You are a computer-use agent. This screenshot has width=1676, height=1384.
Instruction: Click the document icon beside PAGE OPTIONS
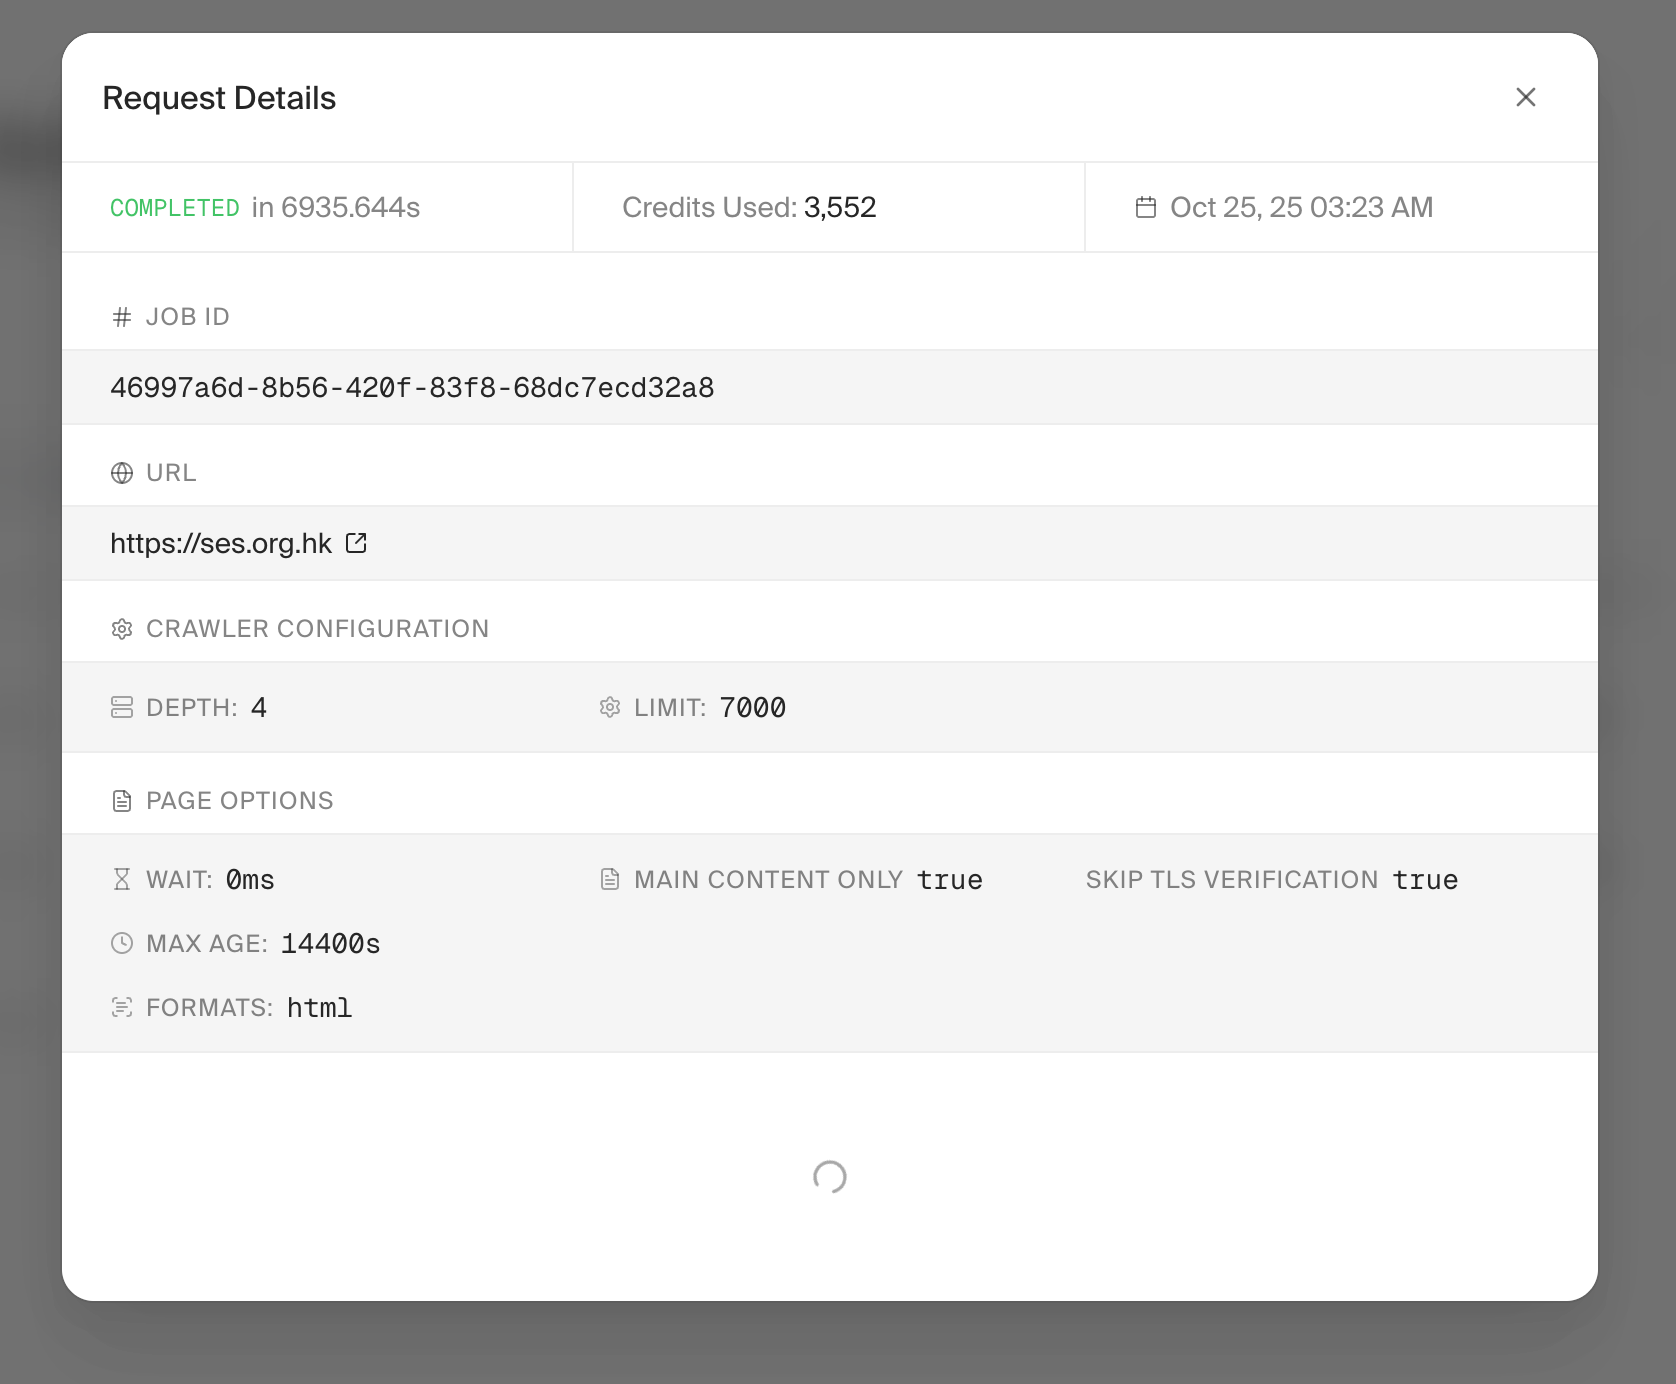coord(122,801)
